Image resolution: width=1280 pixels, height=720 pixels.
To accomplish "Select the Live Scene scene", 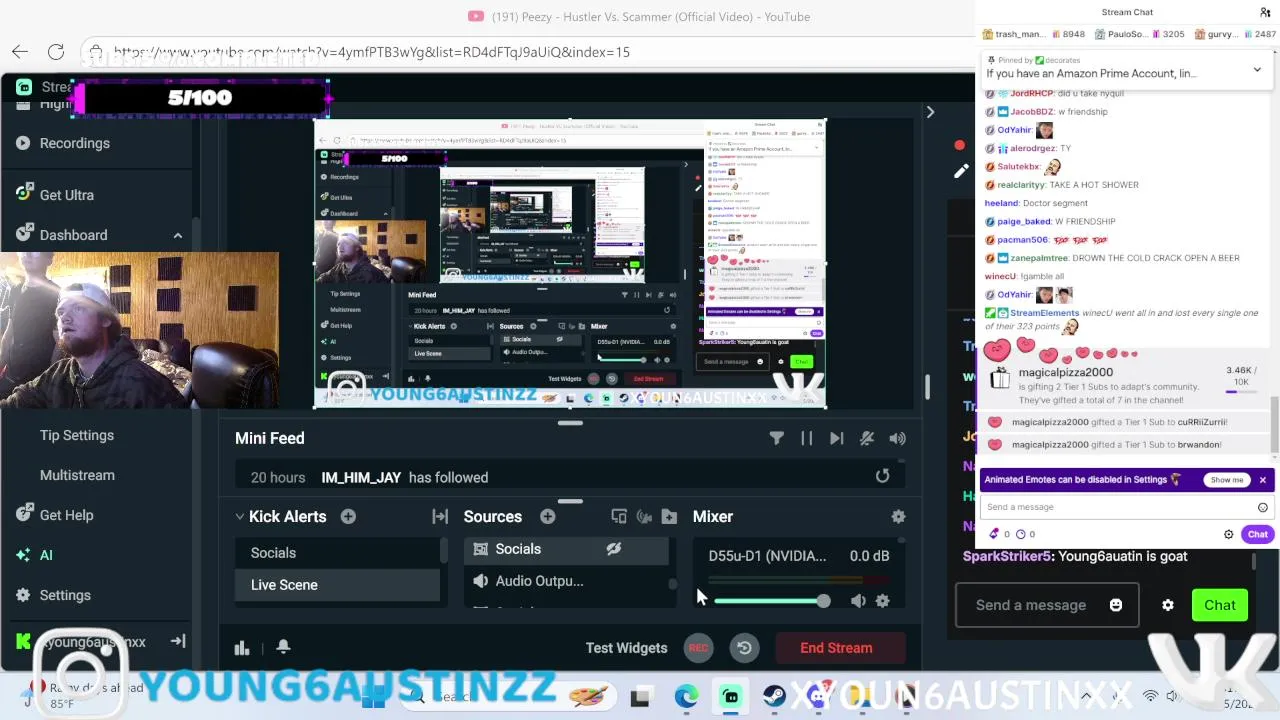I will [x=337, y=585].
